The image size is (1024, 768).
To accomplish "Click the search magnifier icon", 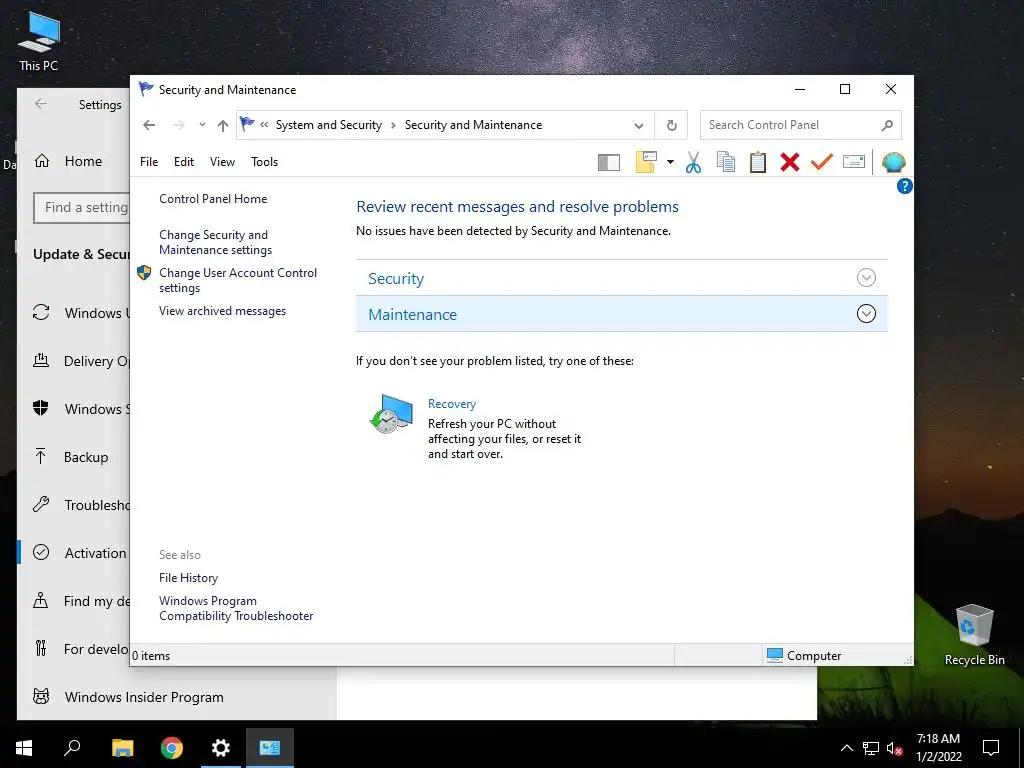I will click(887, 125).
